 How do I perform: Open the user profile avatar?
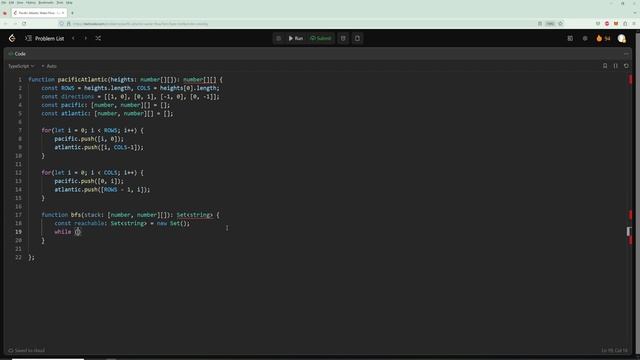(622, 38)
